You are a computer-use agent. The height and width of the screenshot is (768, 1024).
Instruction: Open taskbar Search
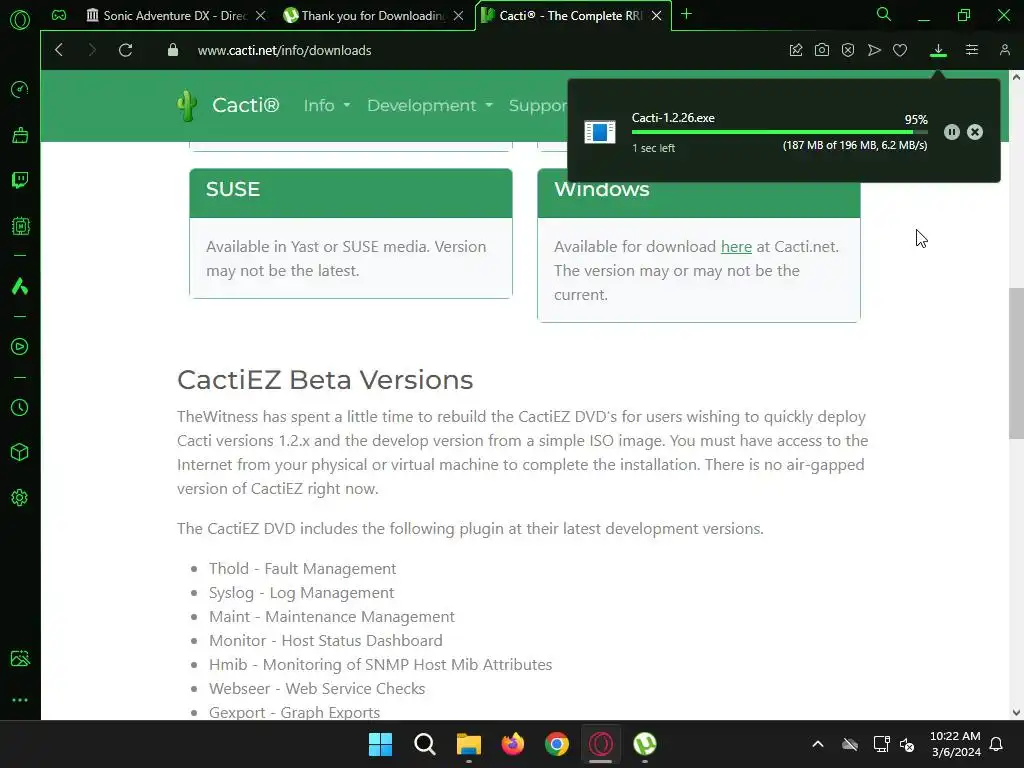424,744
